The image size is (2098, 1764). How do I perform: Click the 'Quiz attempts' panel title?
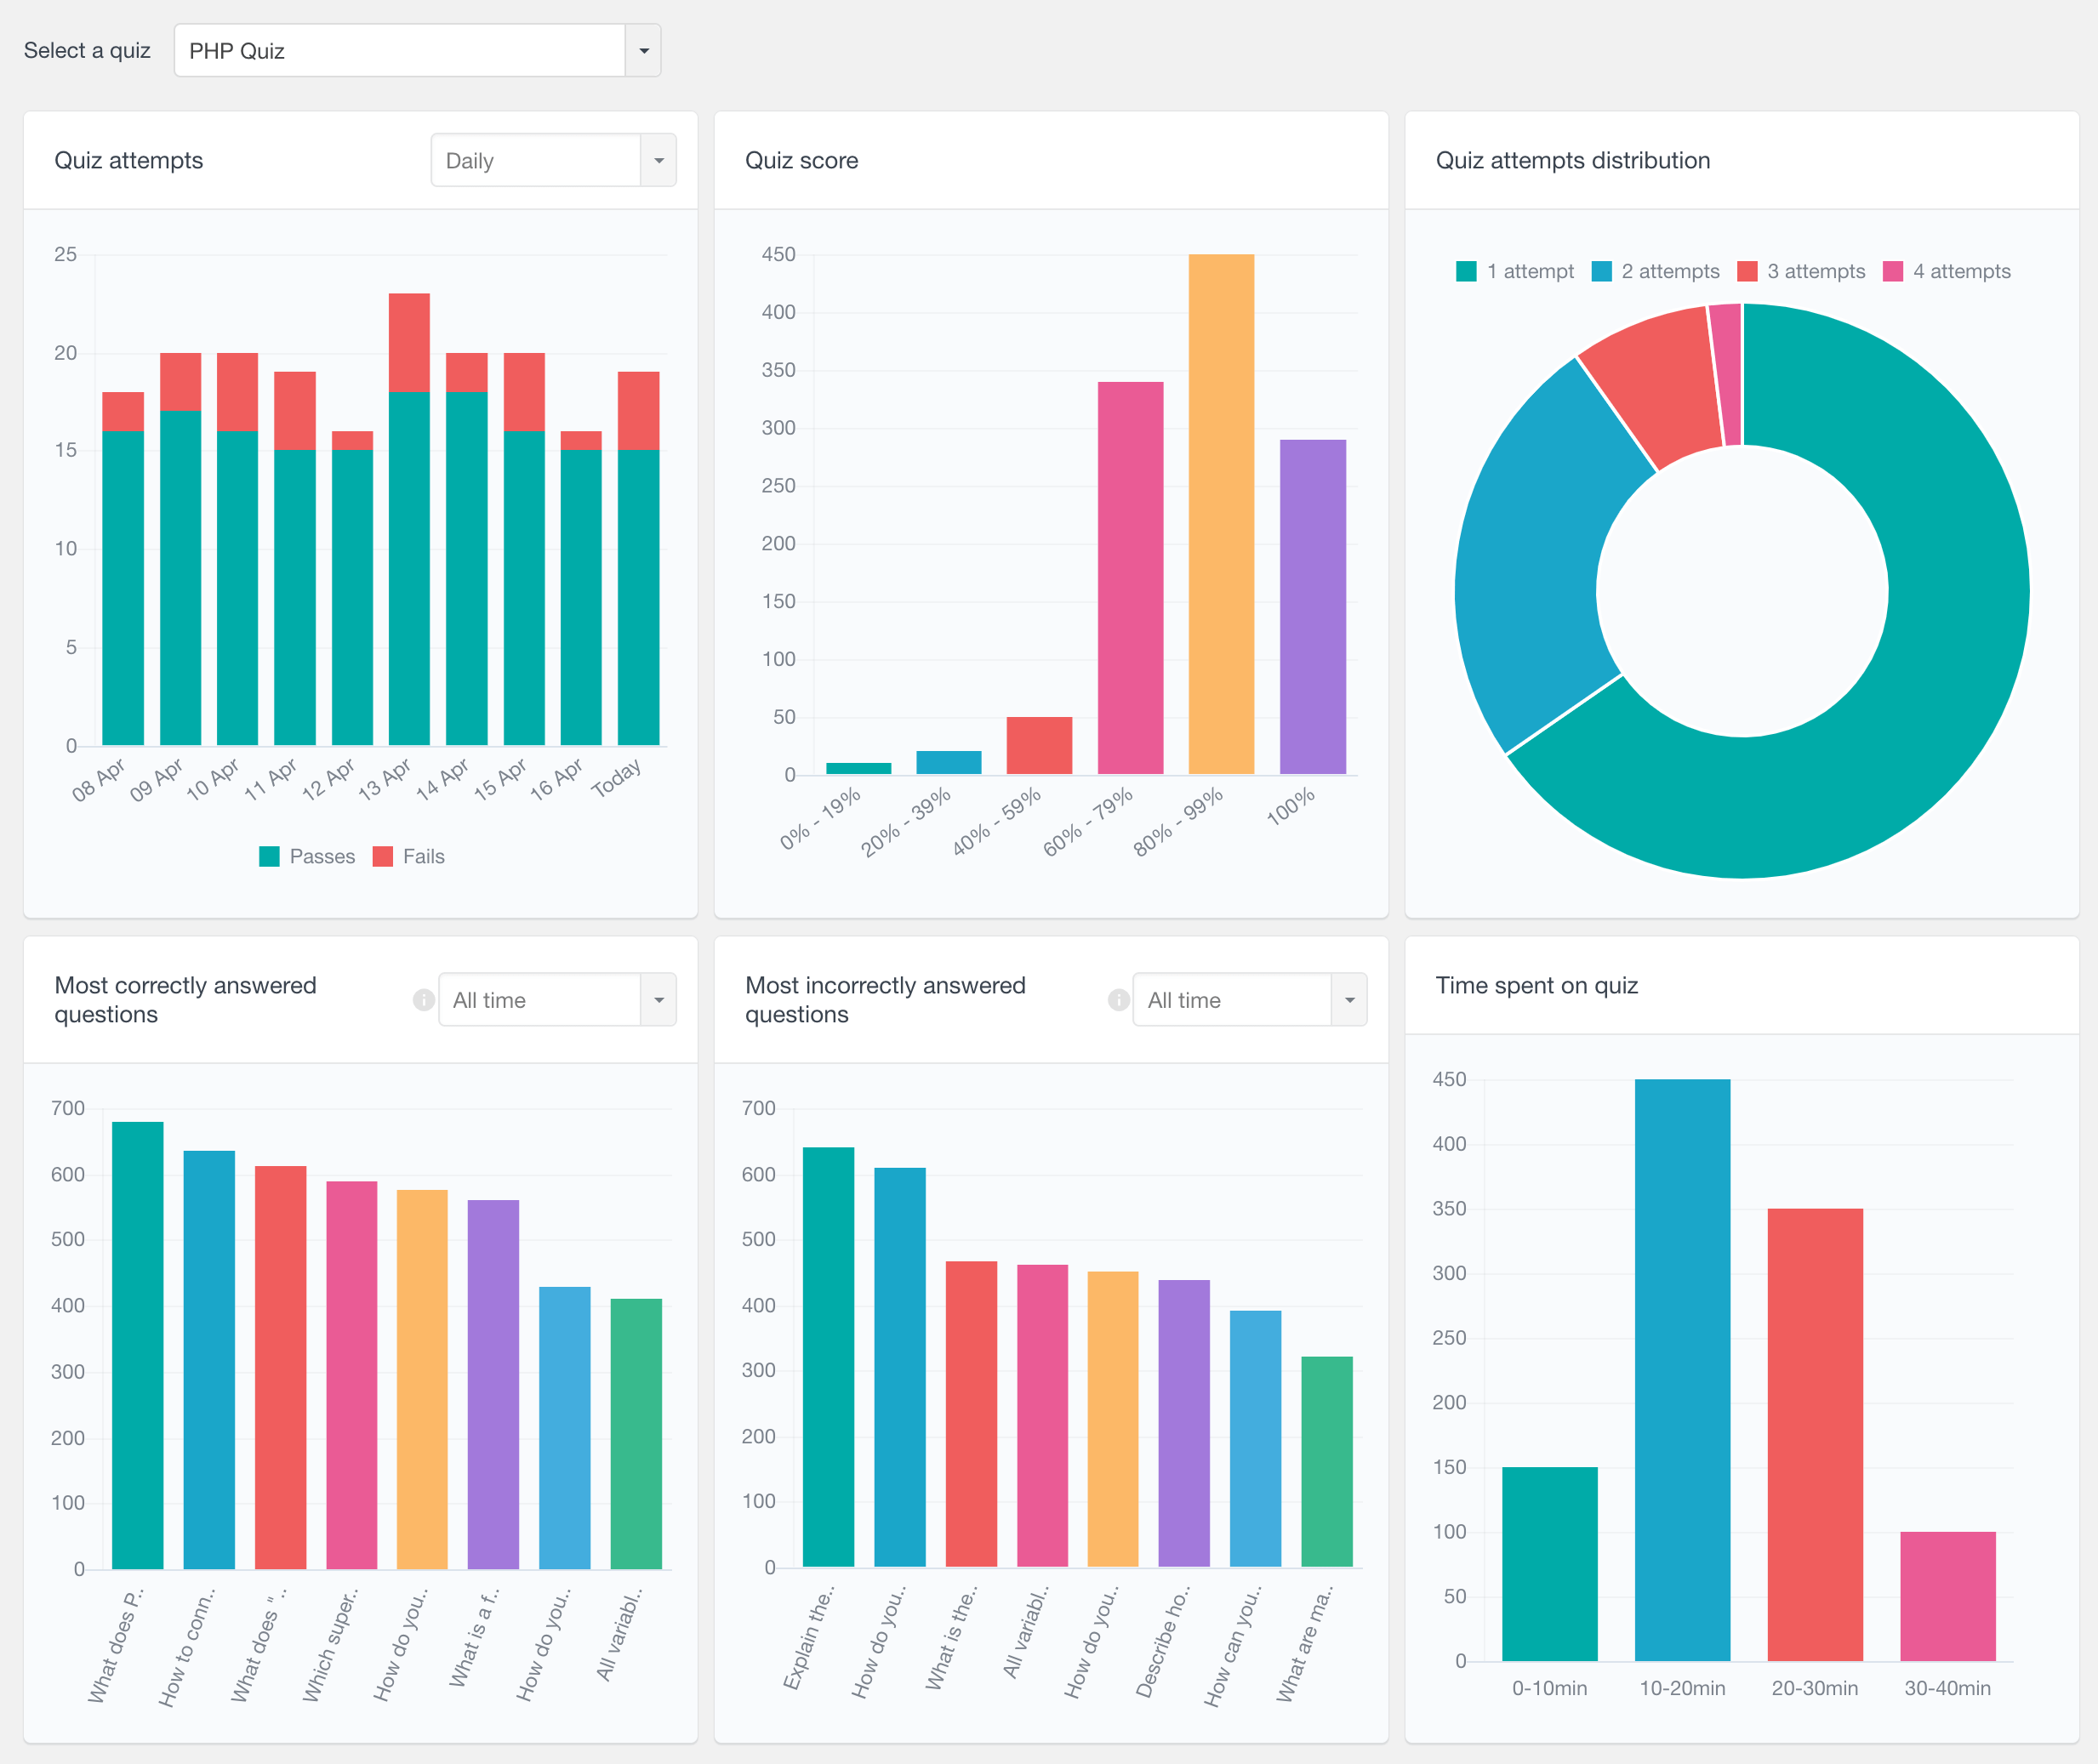coord(129,160)
